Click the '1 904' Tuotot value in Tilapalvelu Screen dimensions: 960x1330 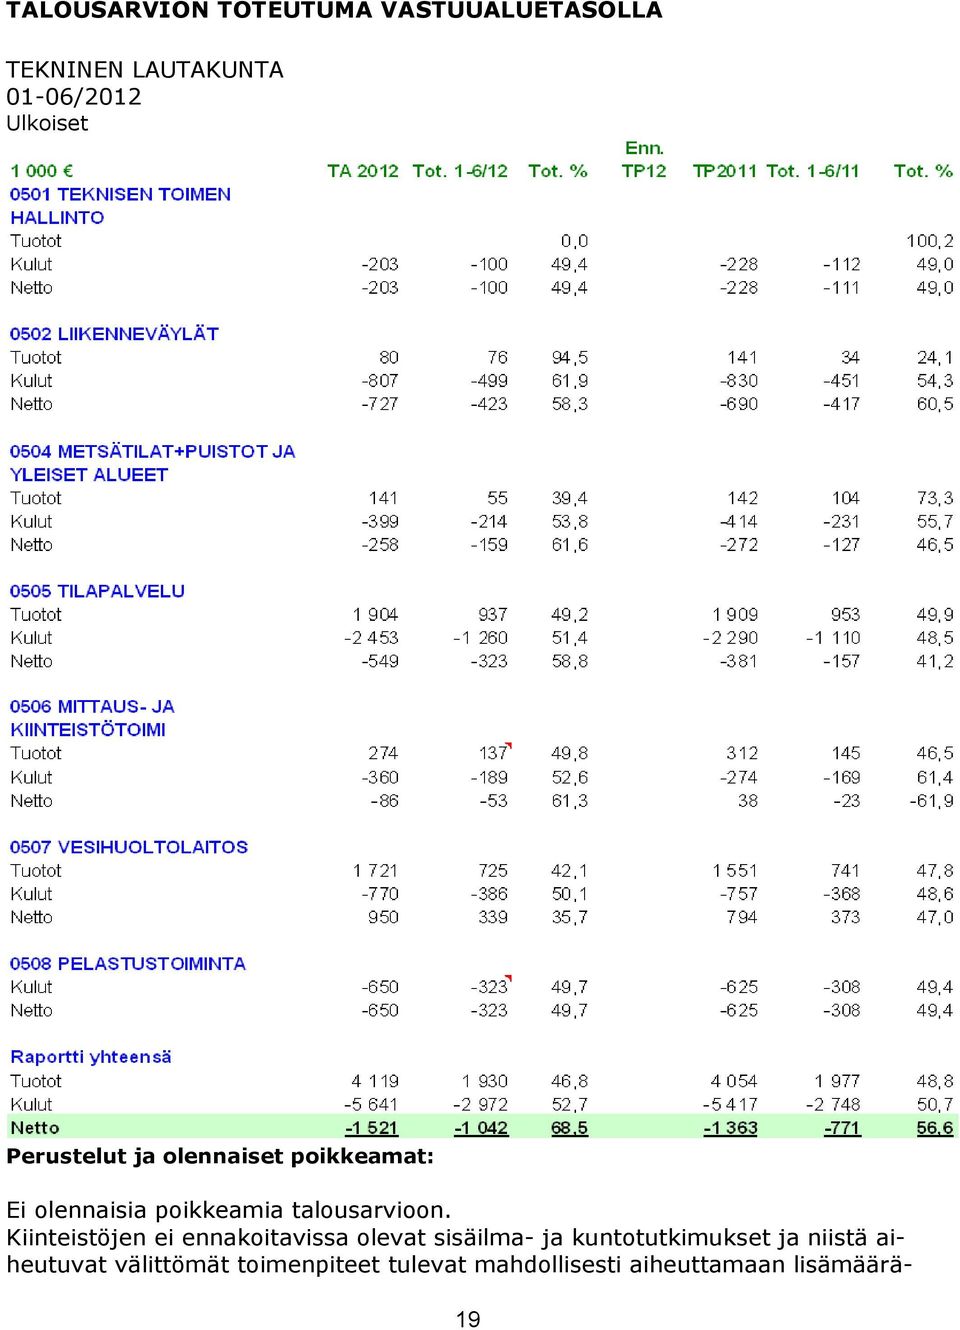point(375,615)
